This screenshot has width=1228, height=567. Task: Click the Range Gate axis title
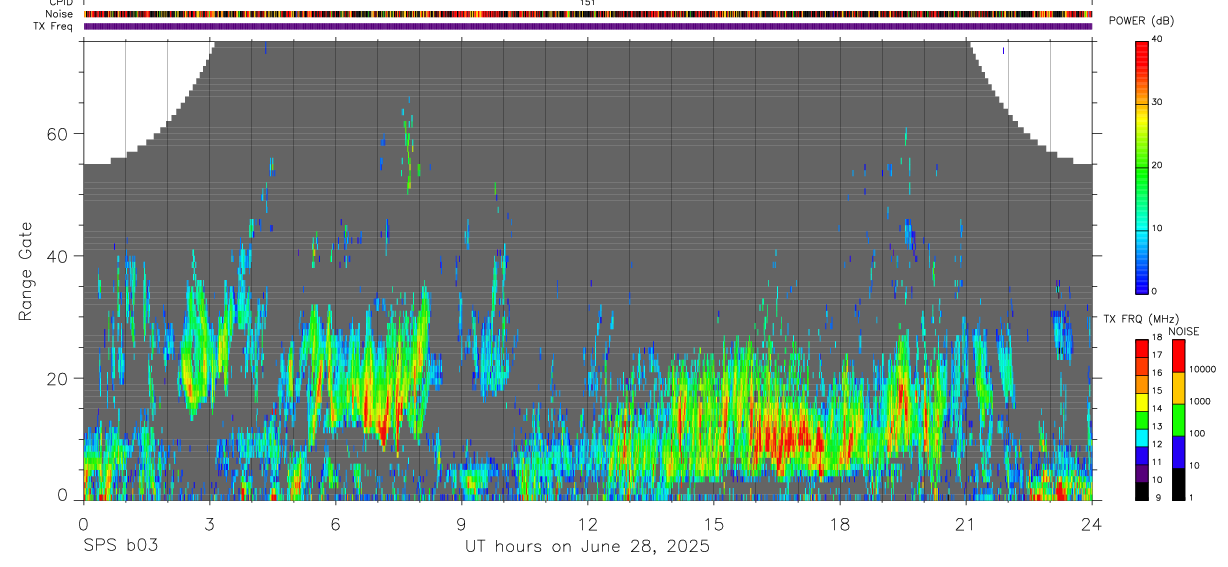pyautogui.click(x=25, y=270)
